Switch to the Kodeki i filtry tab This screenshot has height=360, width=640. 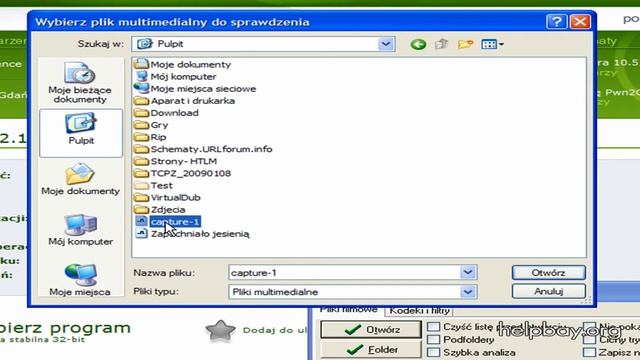[419, 311]
